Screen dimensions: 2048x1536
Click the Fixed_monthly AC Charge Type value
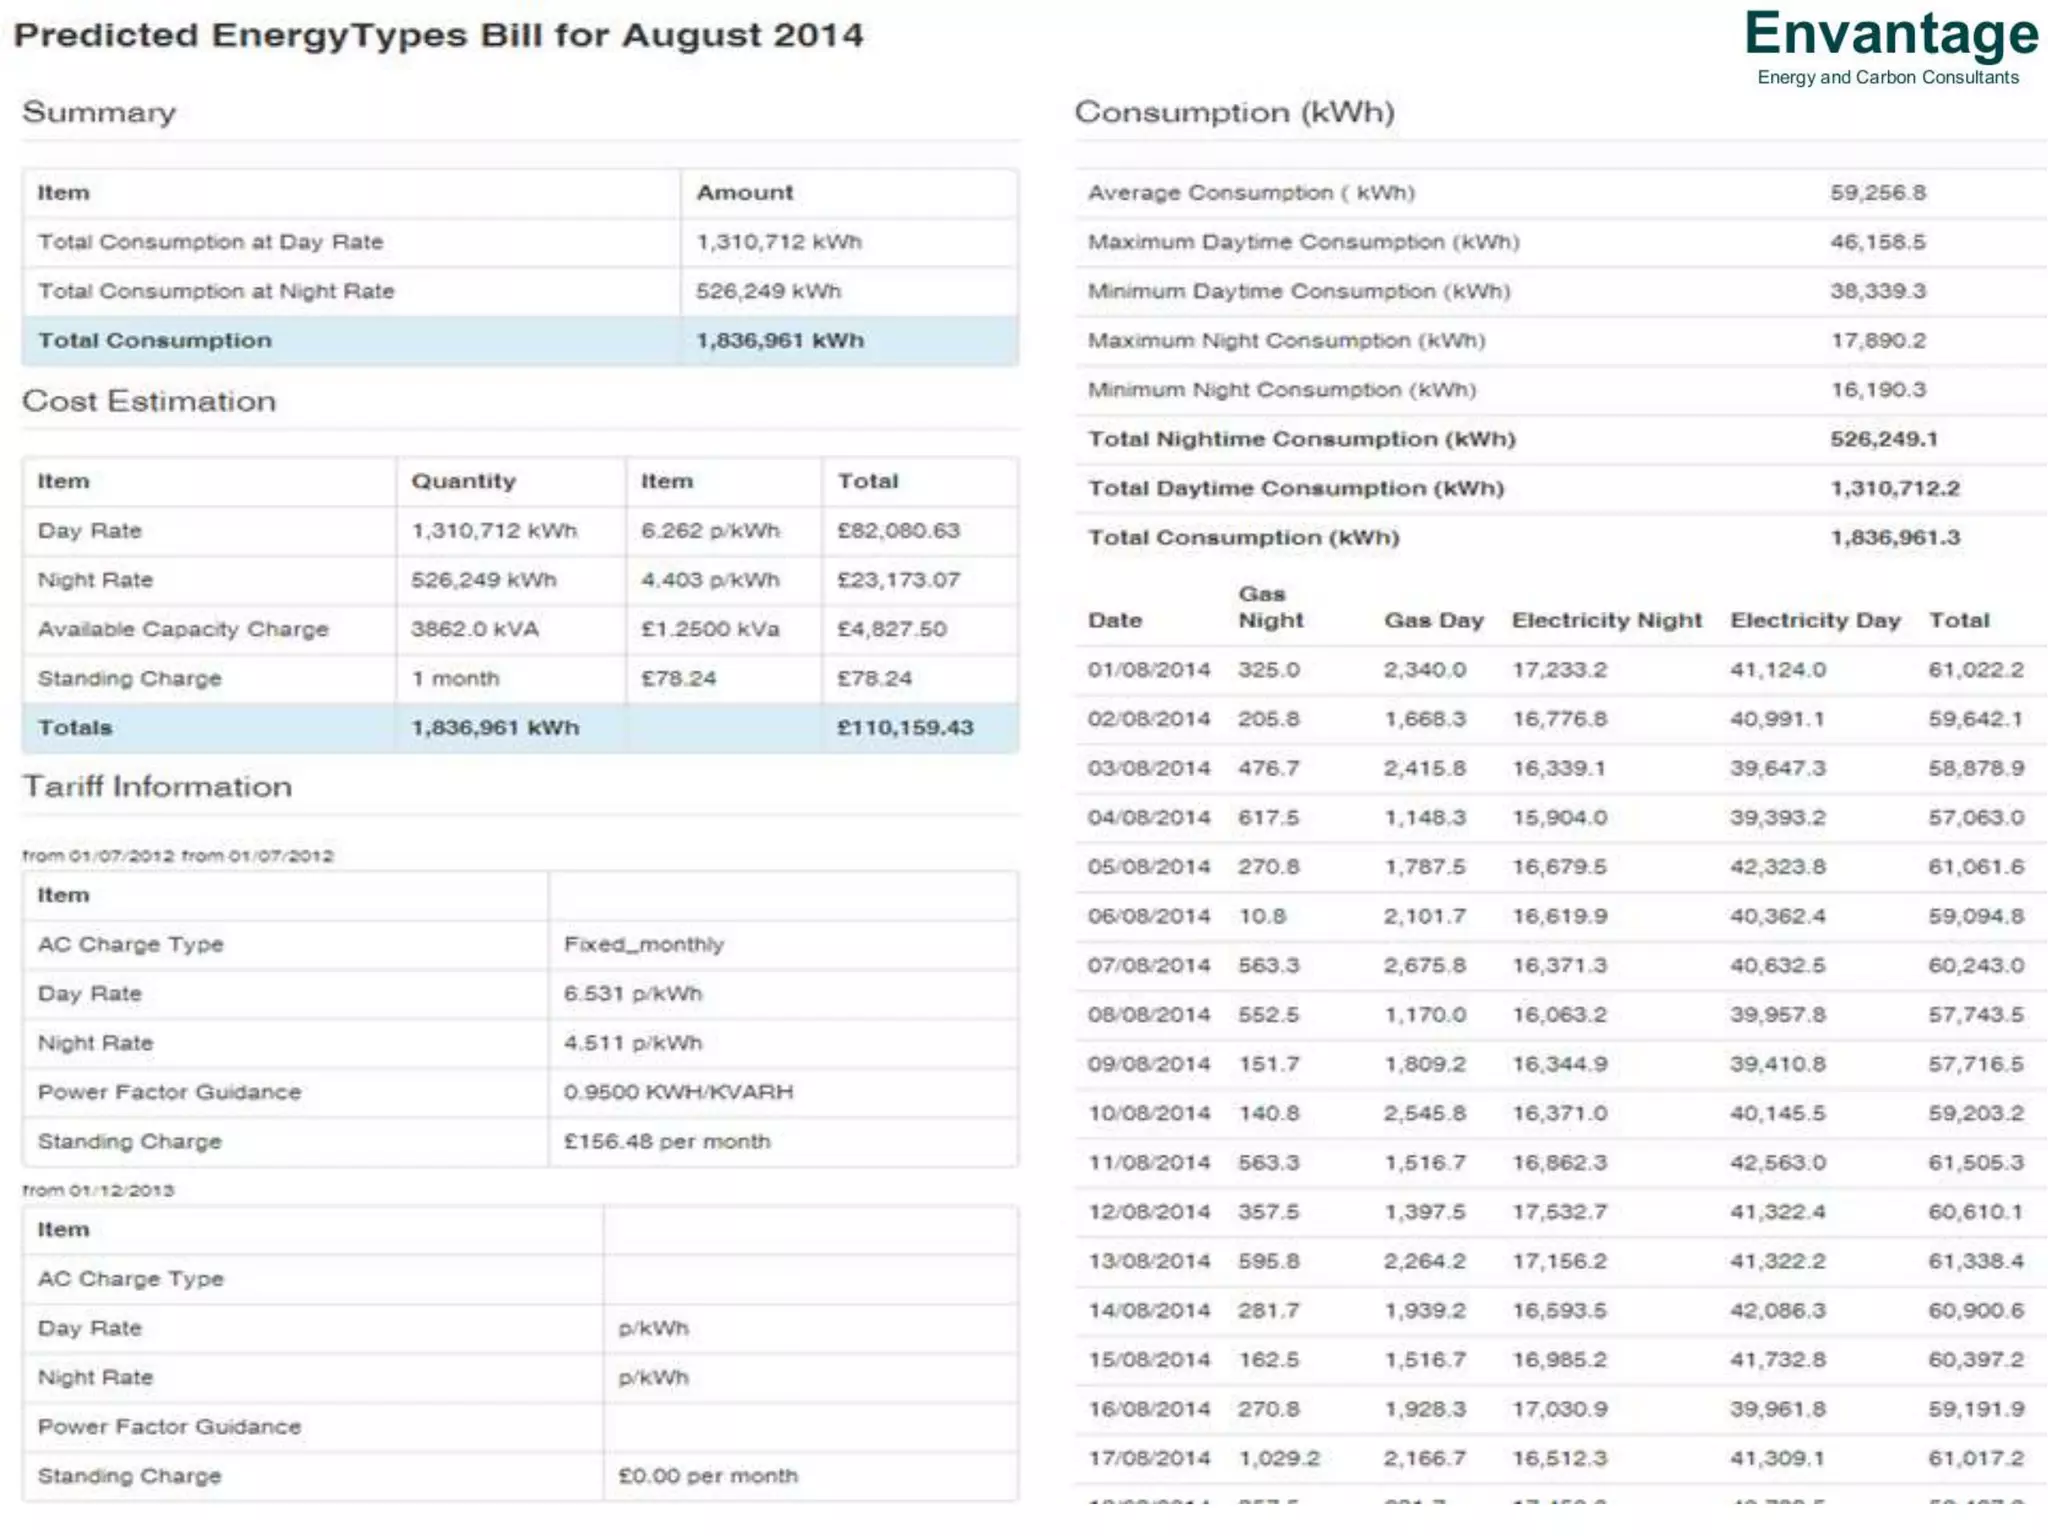643,945
